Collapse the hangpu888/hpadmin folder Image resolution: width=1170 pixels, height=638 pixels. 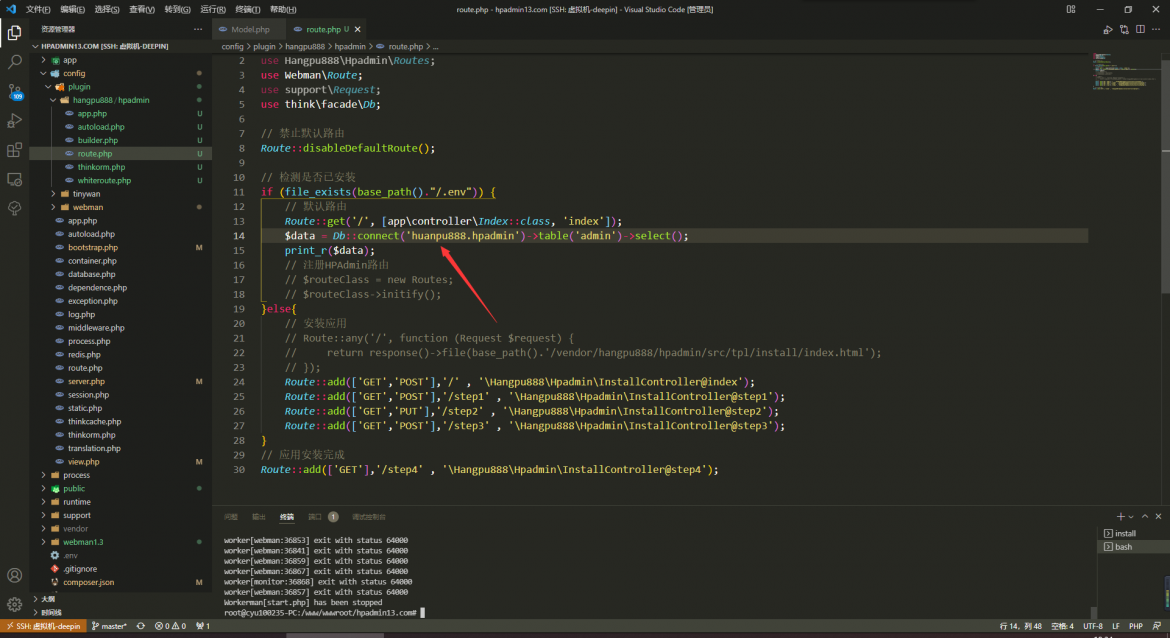tap(110, 100)
